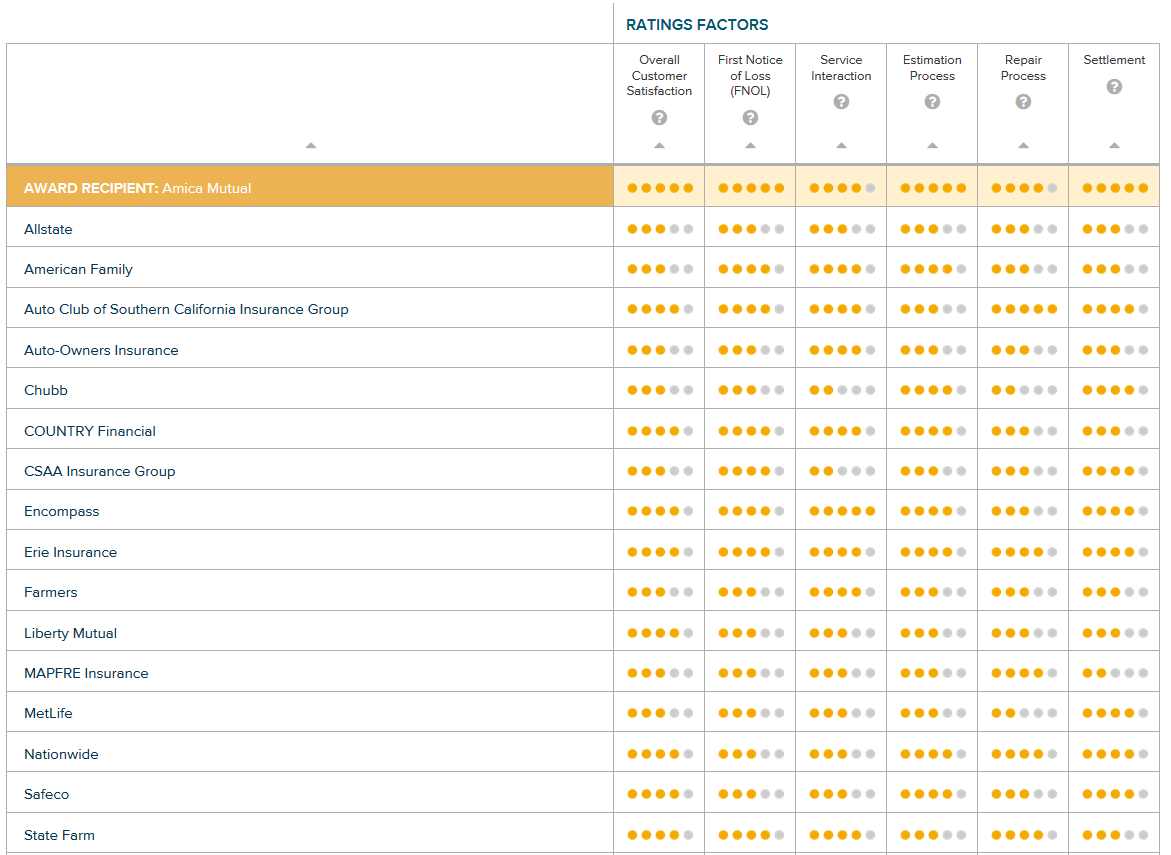1171x855 pixels.
Task: Click Safeco's Repair Process rating dots
Action: (x=1024, y=795)
